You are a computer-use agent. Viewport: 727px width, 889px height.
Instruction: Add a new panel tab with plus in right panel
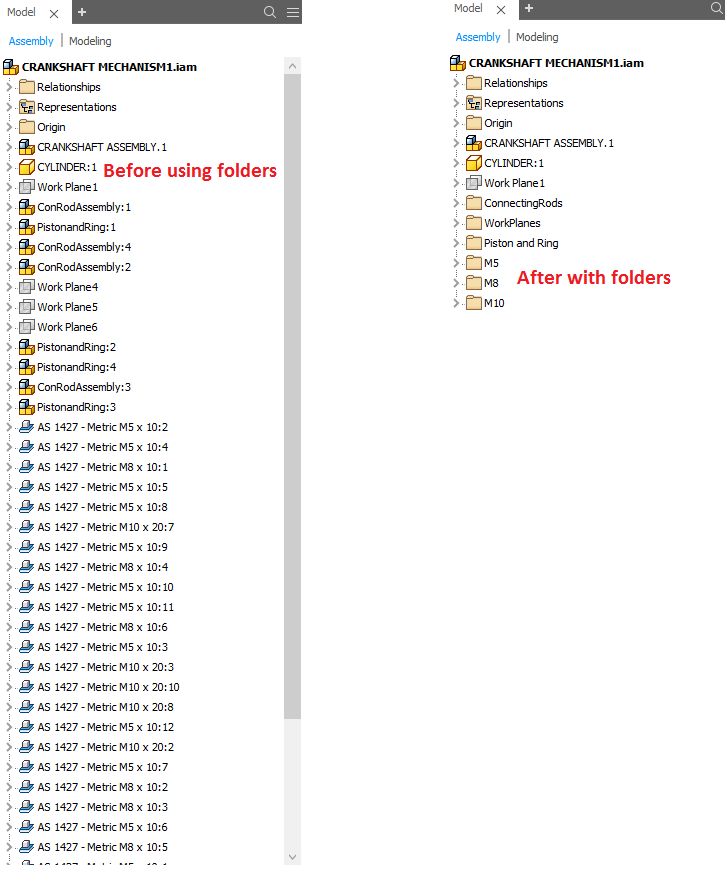click(x=529, y=8)
